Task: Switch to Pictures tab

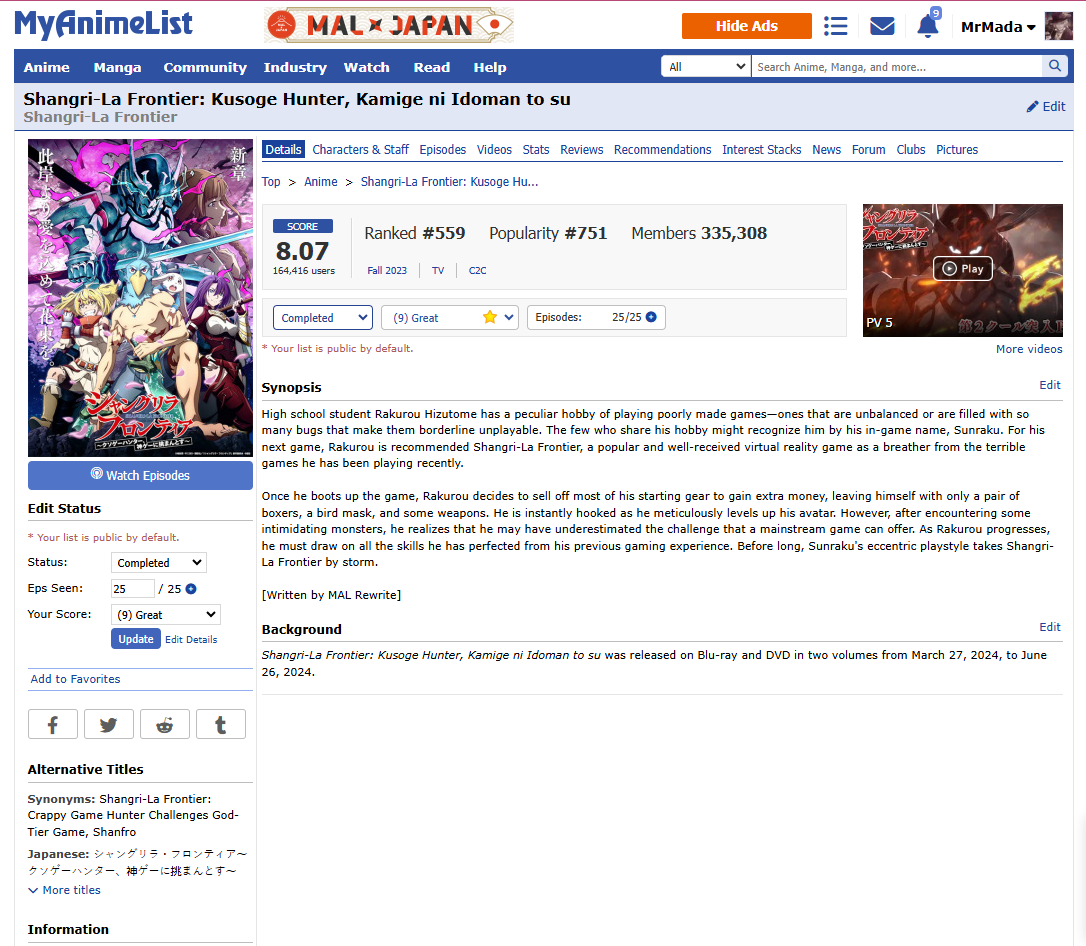Action: [x=957, y=150]
